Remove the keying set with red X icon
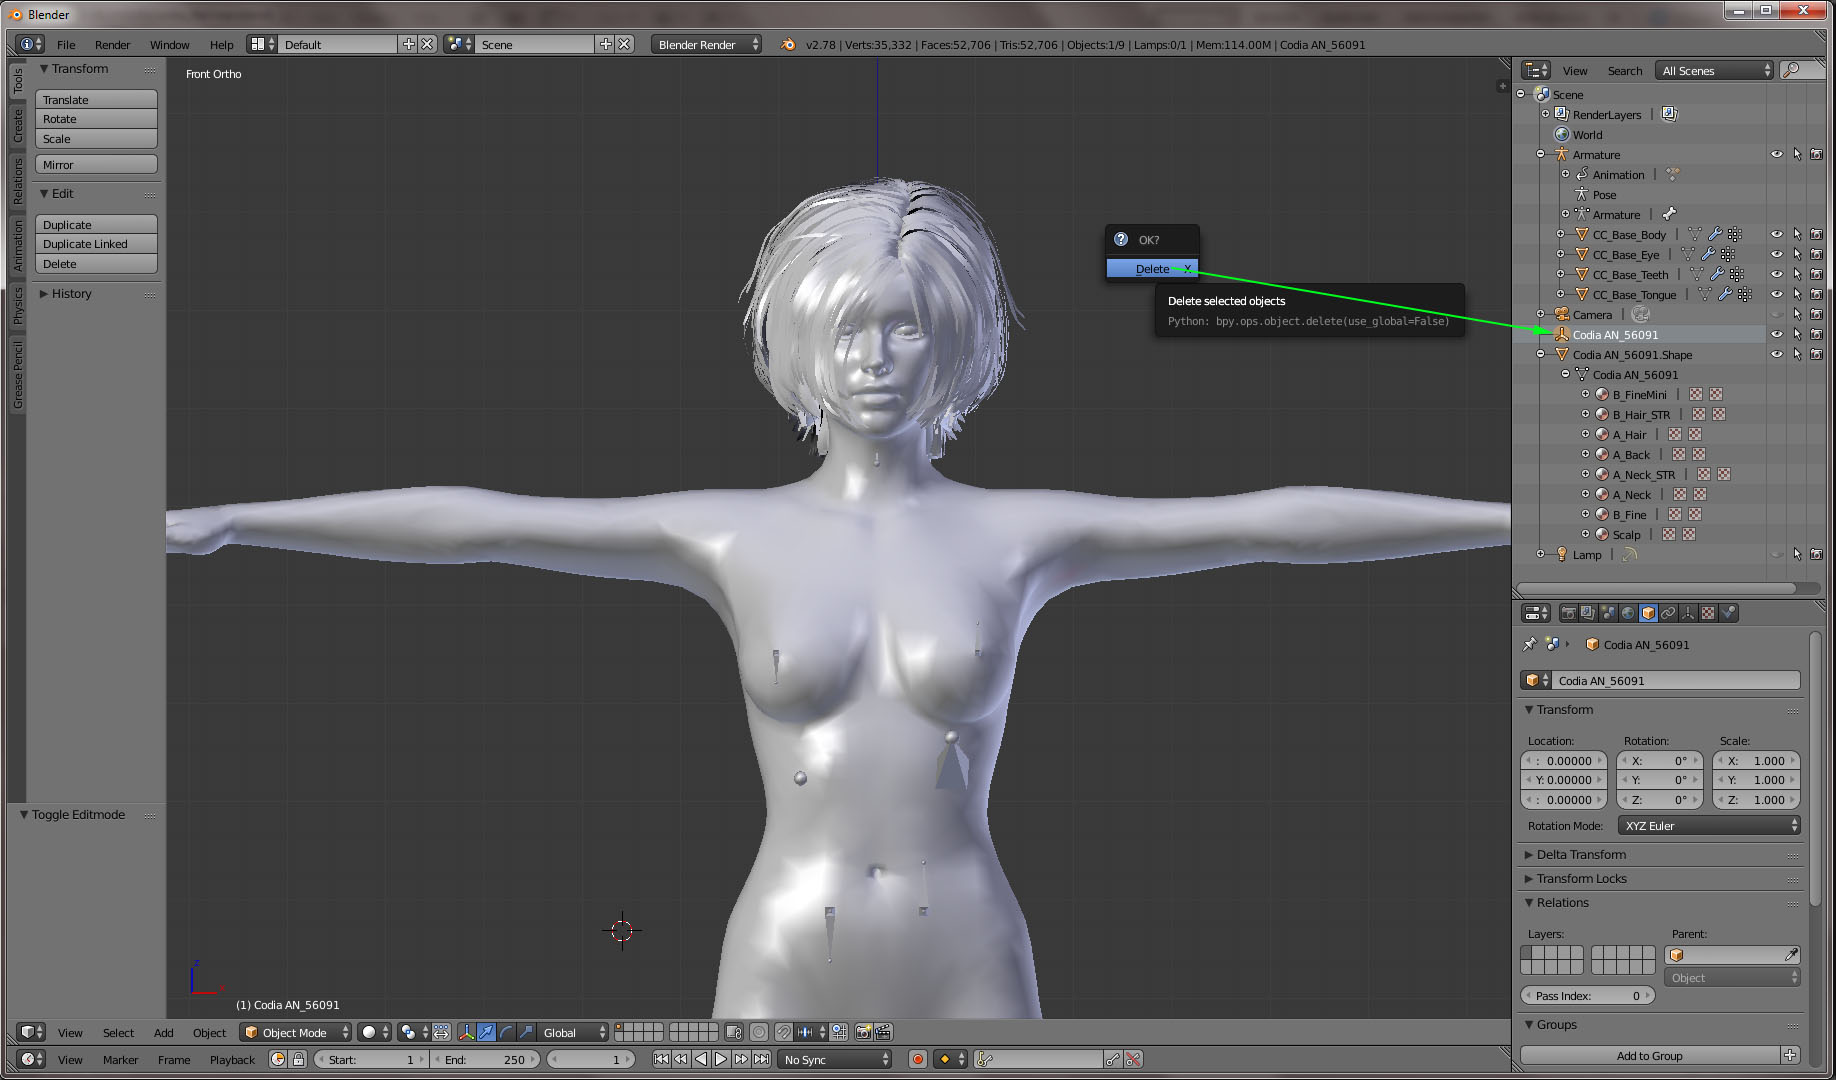 tap(1133, 1059)
